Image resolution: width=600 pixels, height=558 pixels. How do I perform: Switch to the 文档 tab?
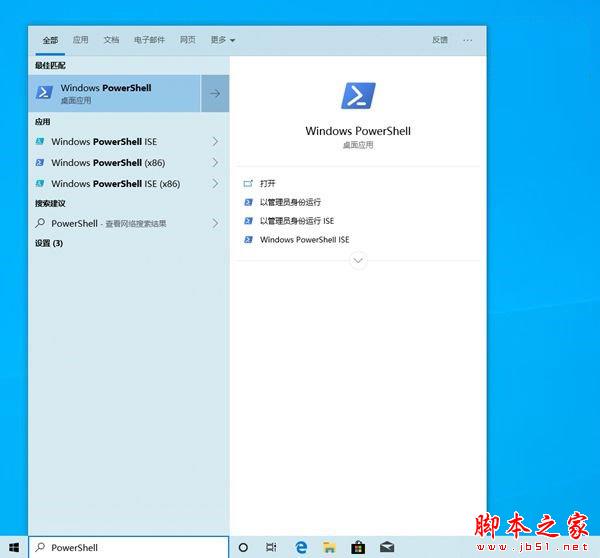[x=111, y=40]
